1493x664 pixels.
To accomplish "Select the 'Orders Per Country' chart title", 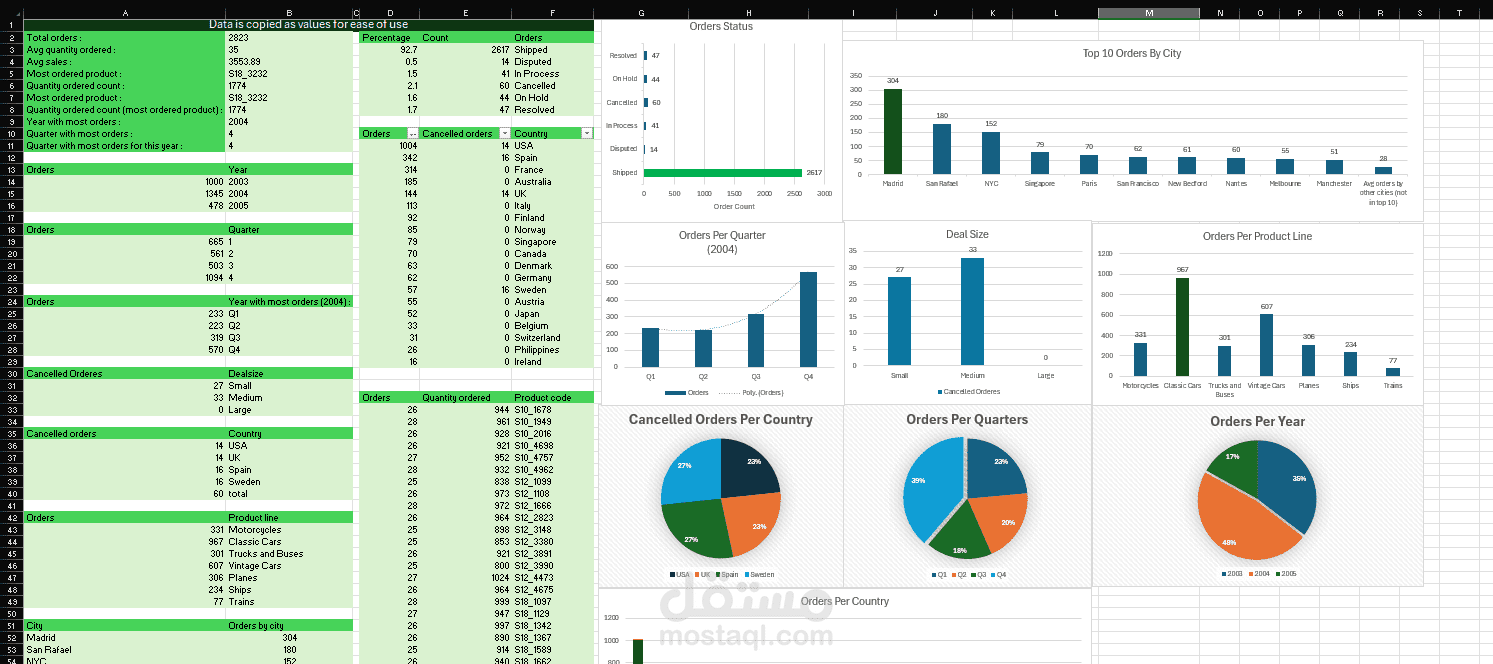I will point(844,602).
